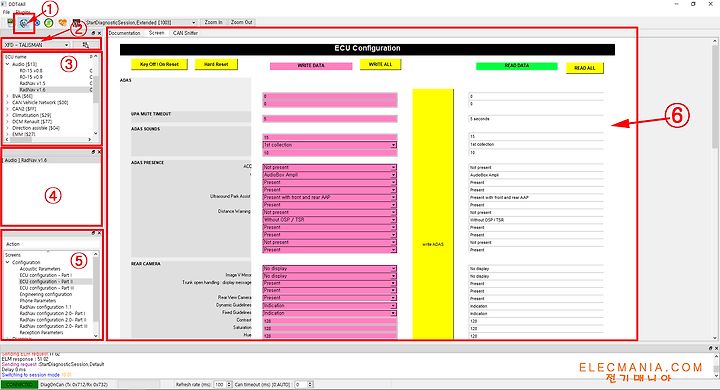Click the green refresh circle toolbar icon

point(49,23)
